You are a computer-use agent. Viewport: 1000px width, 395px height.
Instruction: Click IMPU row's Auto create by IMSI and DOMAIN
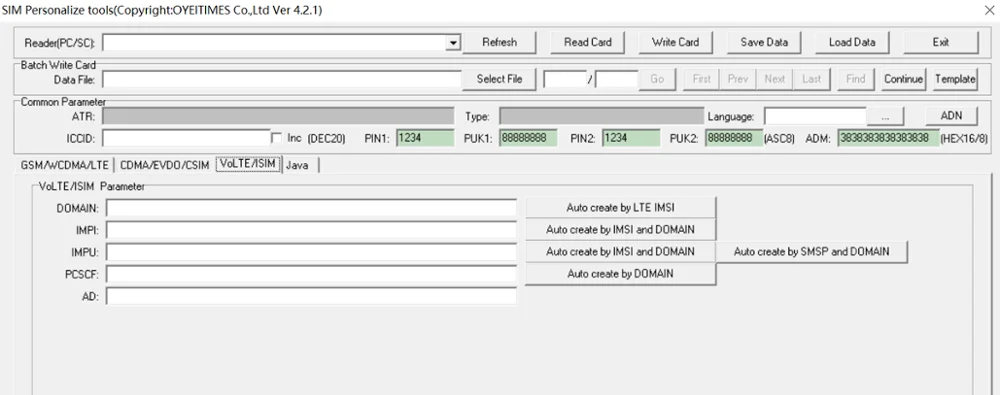pos(621,251)
